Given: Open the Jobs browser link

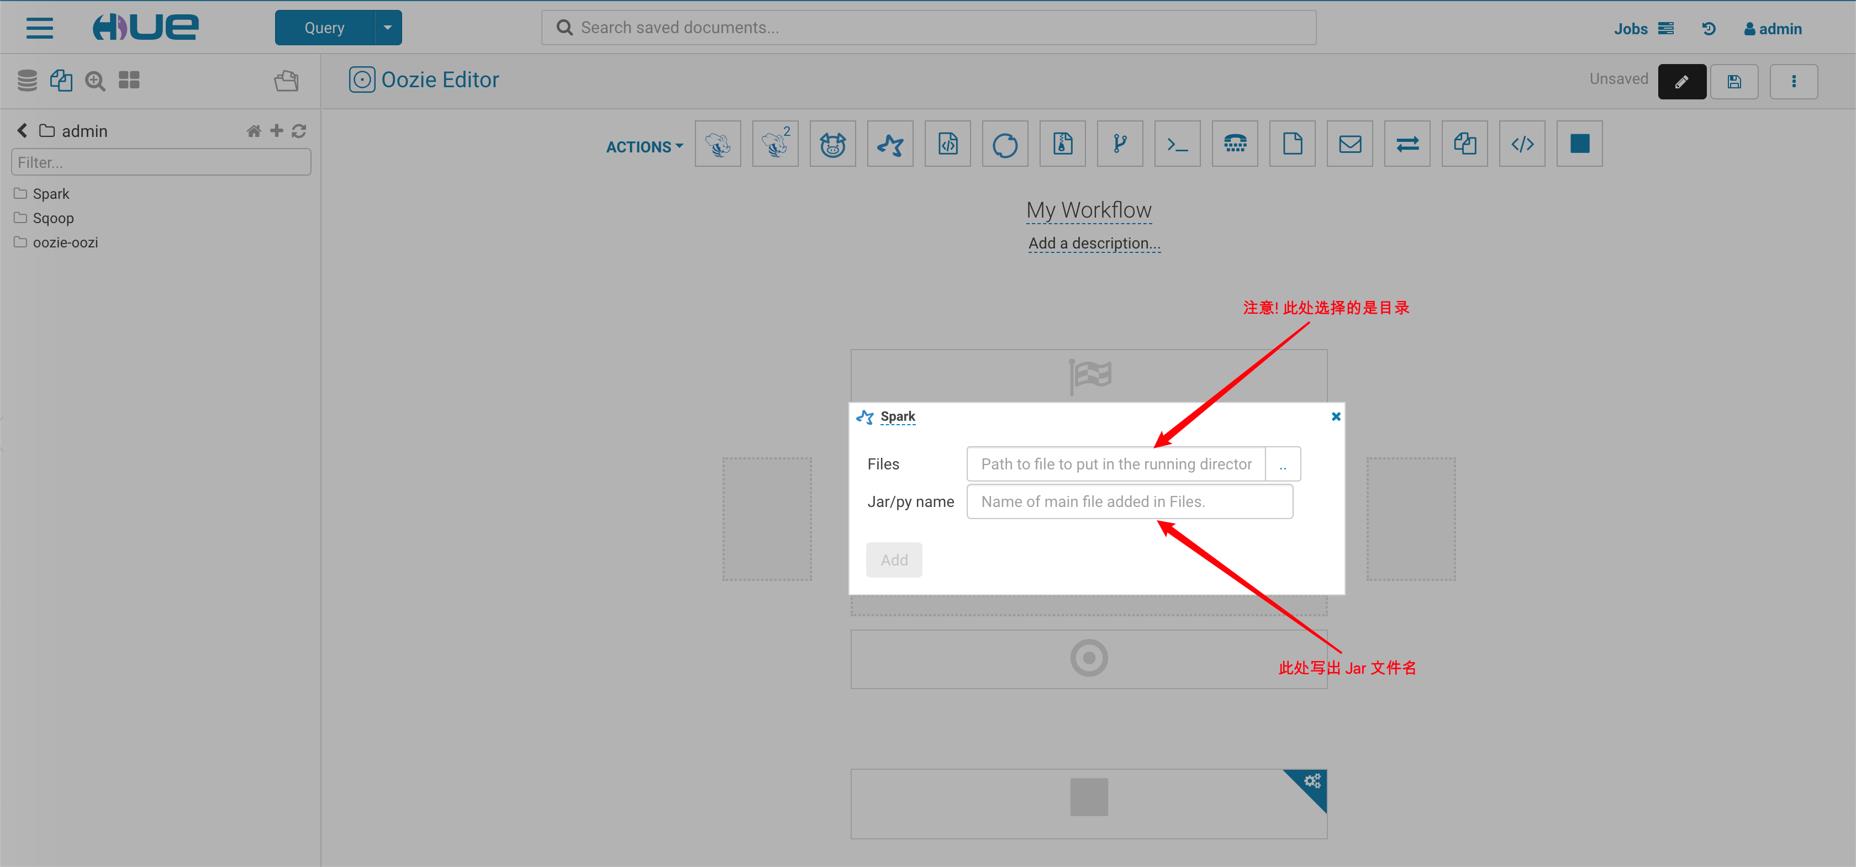Looking at the screenshot, I should tap(1643, 29).
